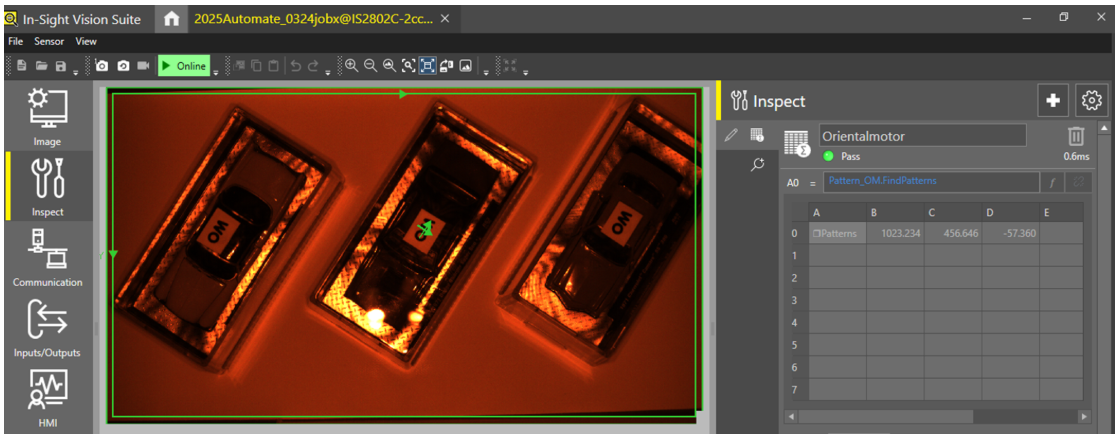Click the Save Job disk icon

click(61, 66)
